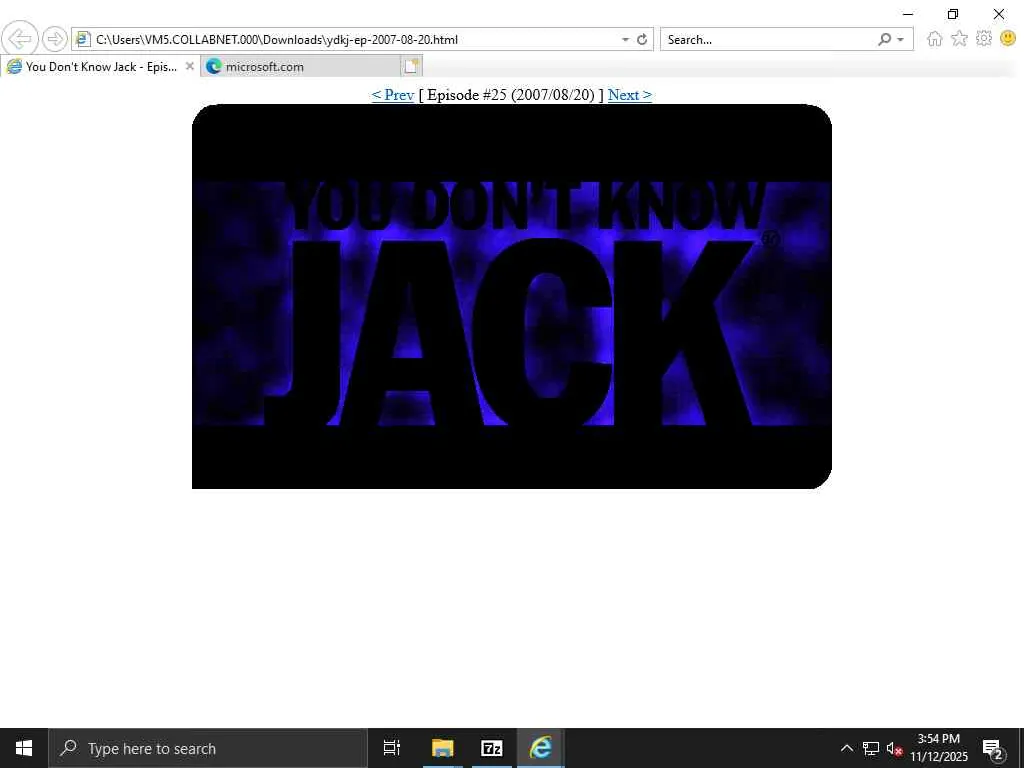Follow the "< Prev" episode link
Screen dimensions: 1024x768
392,95
